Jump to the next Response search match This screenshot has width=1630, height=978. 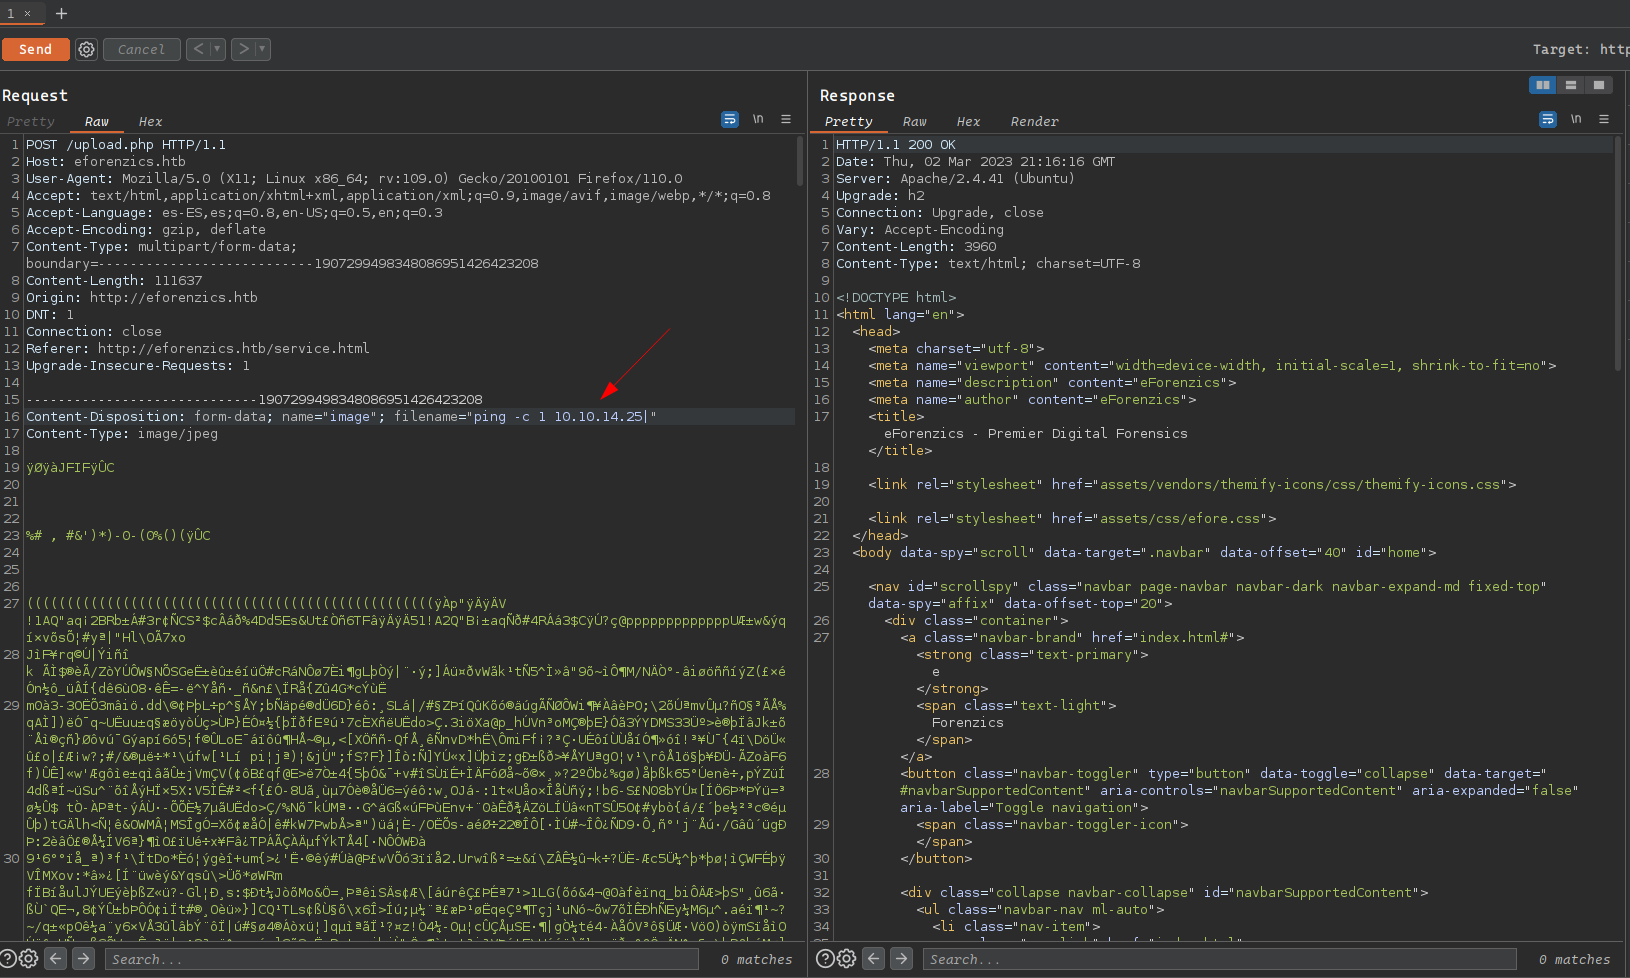902,958
